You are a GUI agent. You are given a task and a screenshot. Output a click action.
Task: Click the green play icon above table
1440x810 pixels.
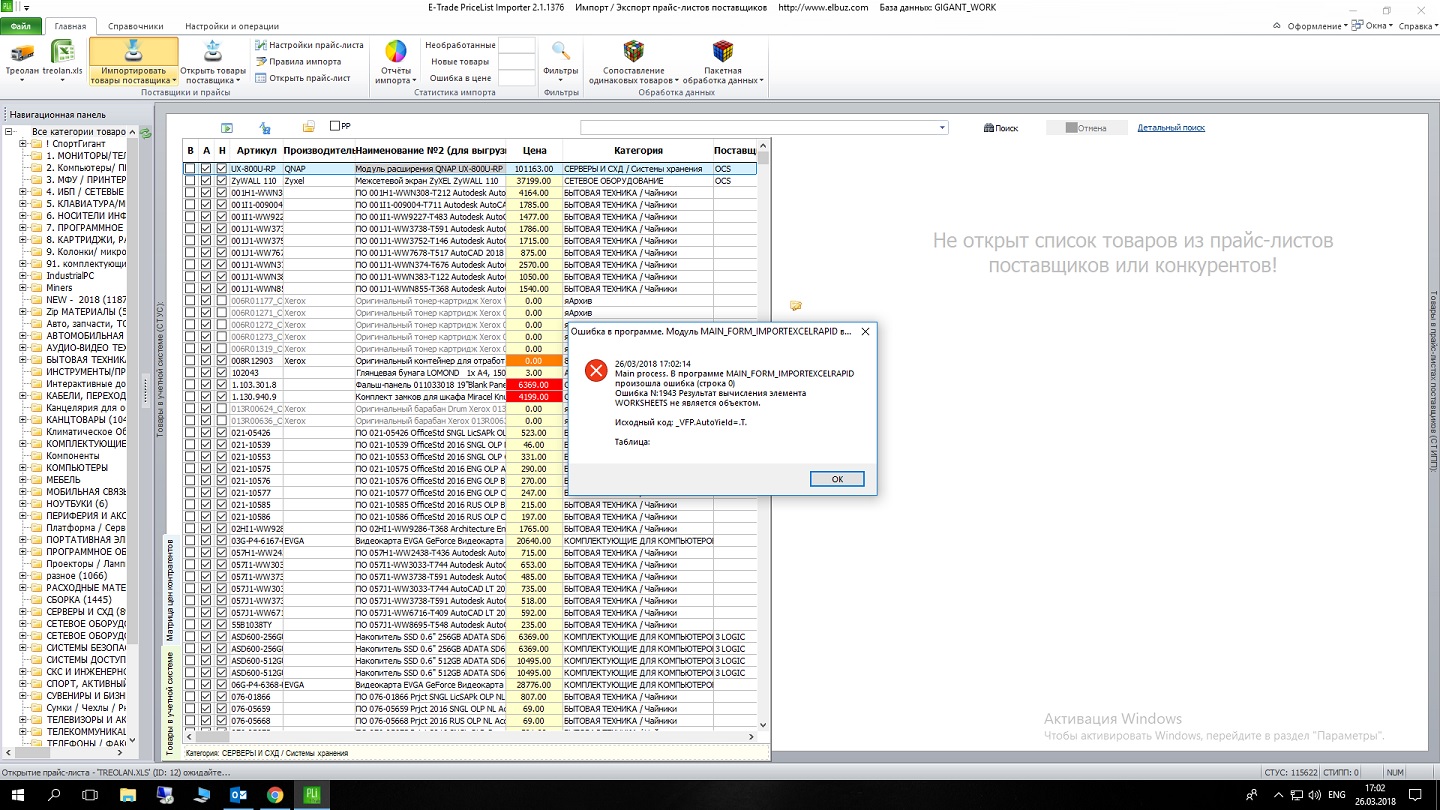[x=227, y=128]
